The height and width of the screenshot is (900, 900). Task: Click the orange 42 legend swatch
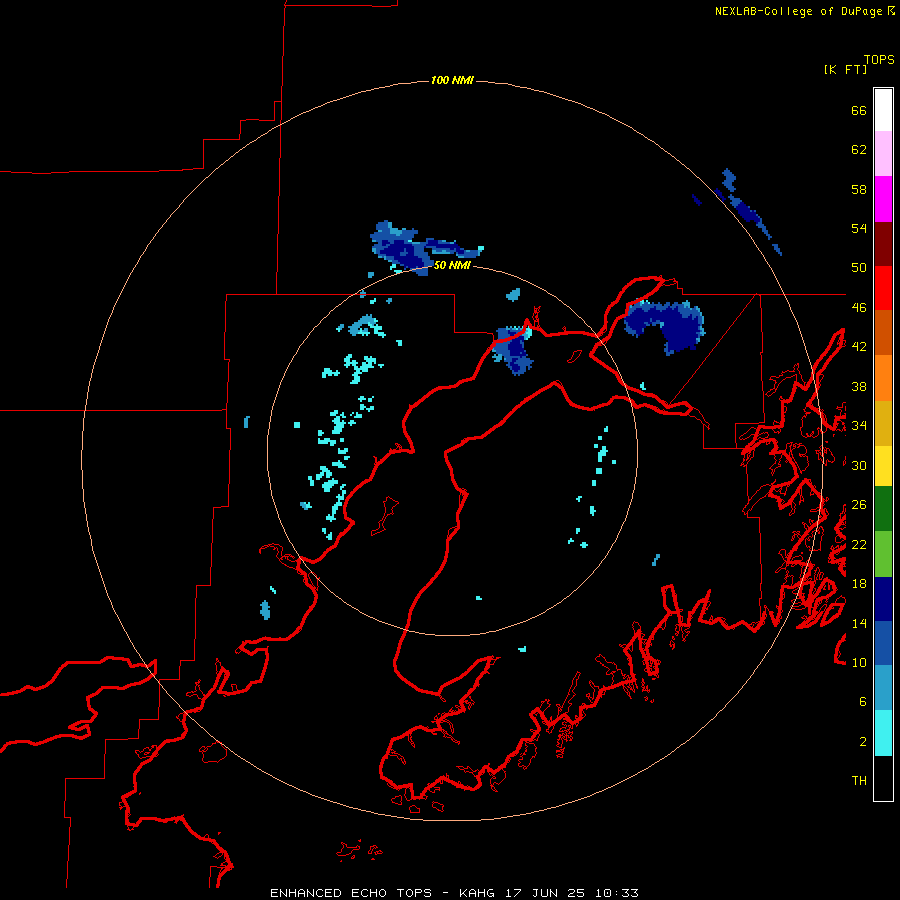tap(883, 378)
